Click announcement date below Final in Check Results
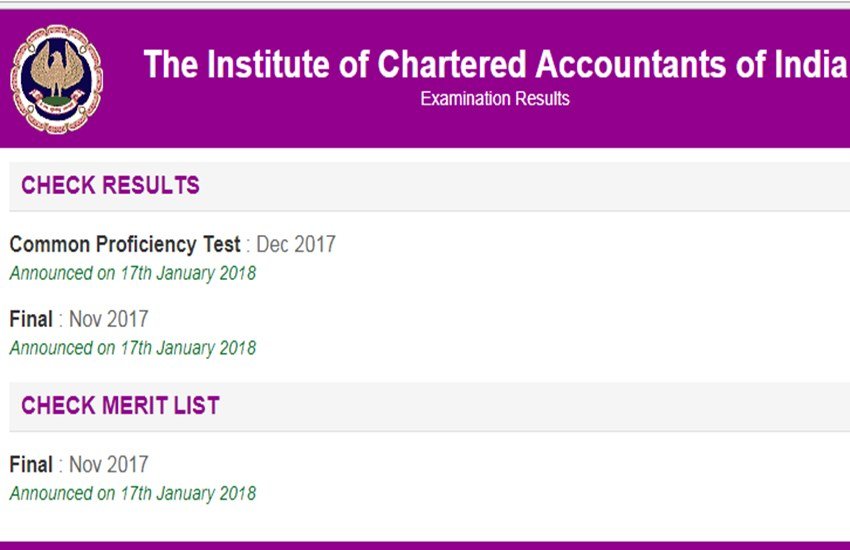850x550 pixels. coord(132,348)
